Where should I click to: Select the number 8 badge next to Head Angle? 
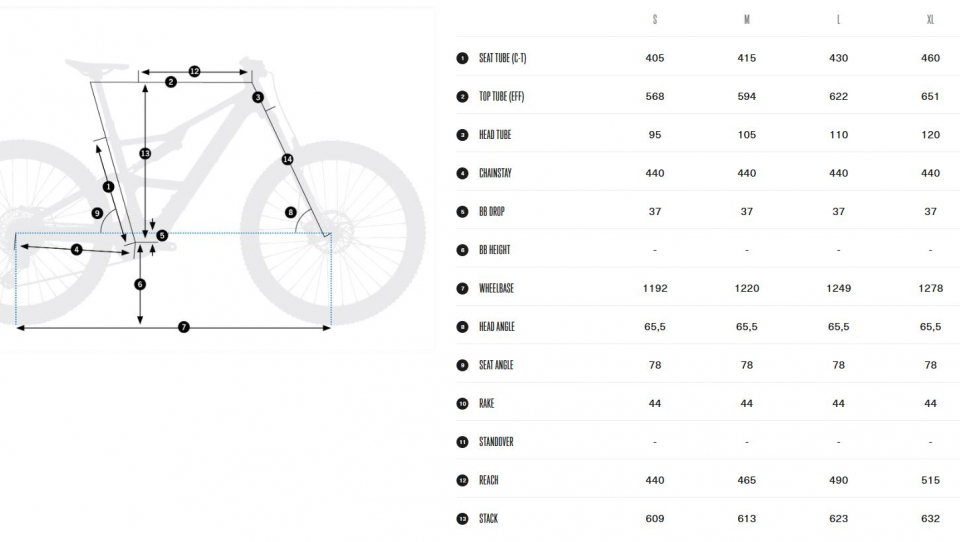[x=462, y=327]
